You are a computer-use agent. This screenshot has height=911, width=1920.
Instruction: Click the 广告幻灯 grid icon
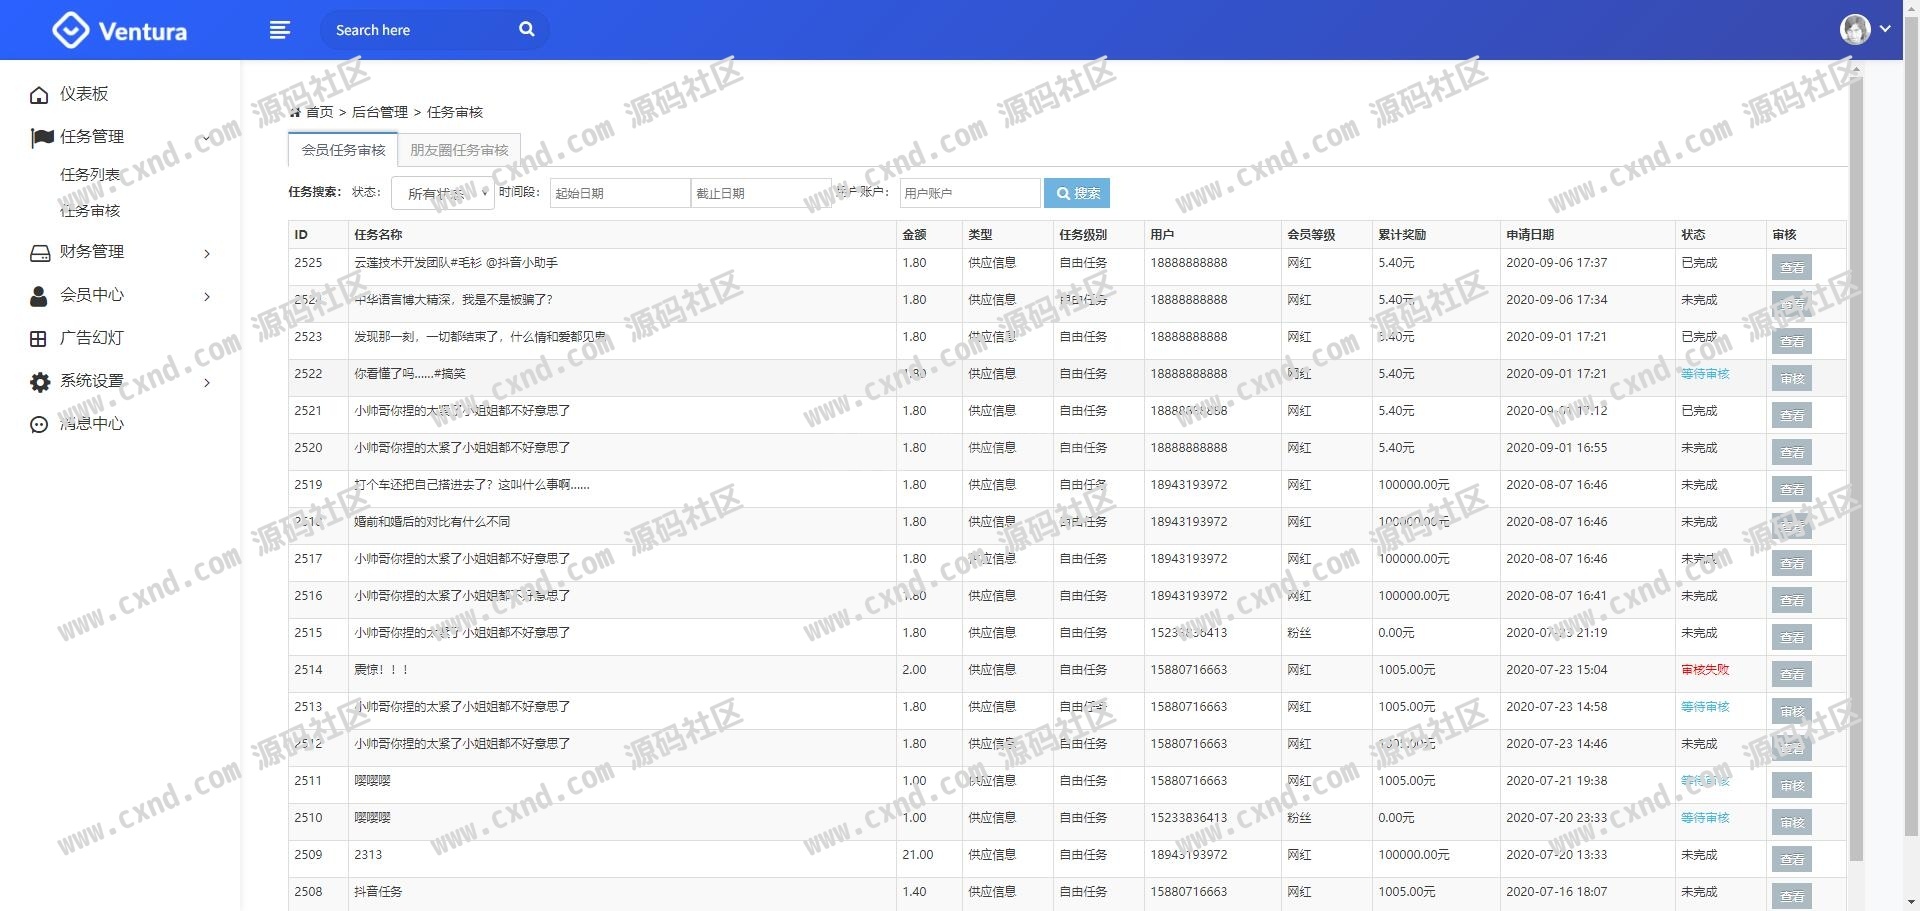pos(38,339)
